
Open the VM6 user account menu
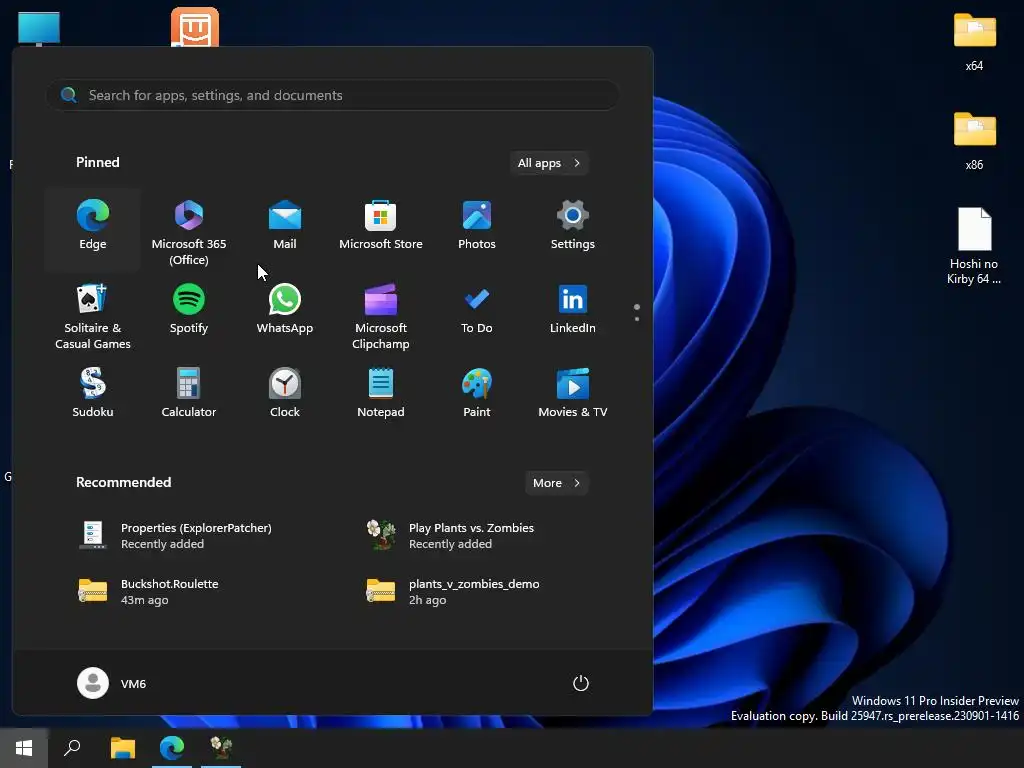tap(112, 683)
